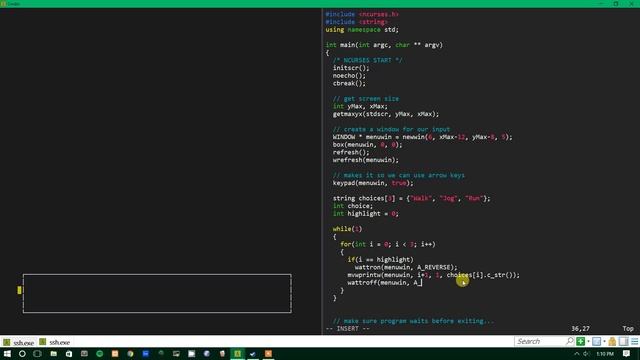Image resolution: width=640 pixels, height=360 pixels.
Task: Click the 'wattron(menuwin, A_REVERSE);' line
Action: (x=406, y=267)
